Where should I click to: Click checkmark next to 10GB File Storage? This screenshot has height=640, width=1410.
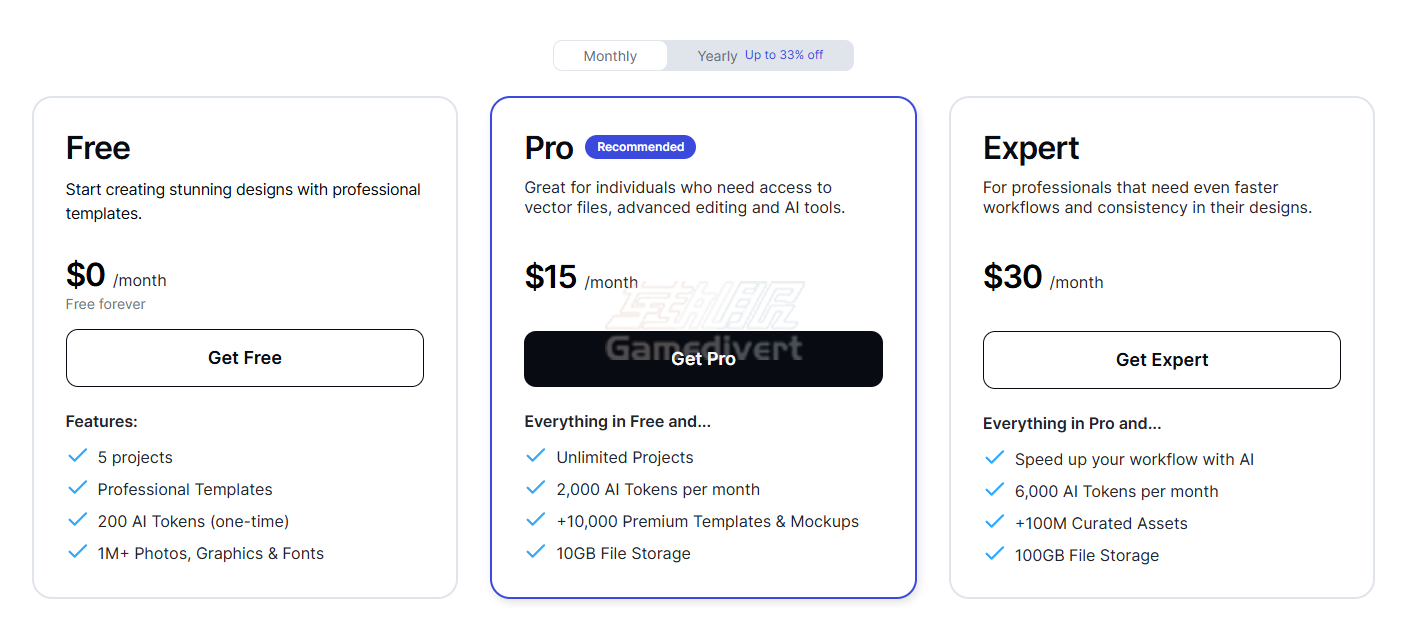tap(536, 552)
